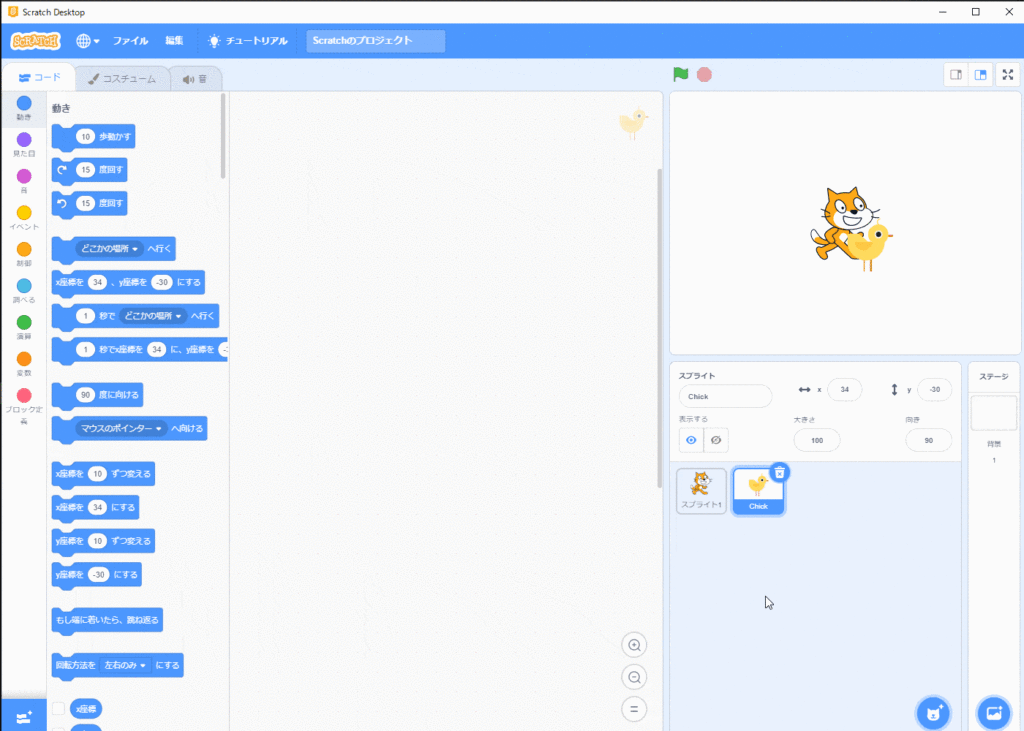Select the スプライト1 cat sprite thumbnail
The width and height of the screenshot is (1024, 731).
pos(701,491)
